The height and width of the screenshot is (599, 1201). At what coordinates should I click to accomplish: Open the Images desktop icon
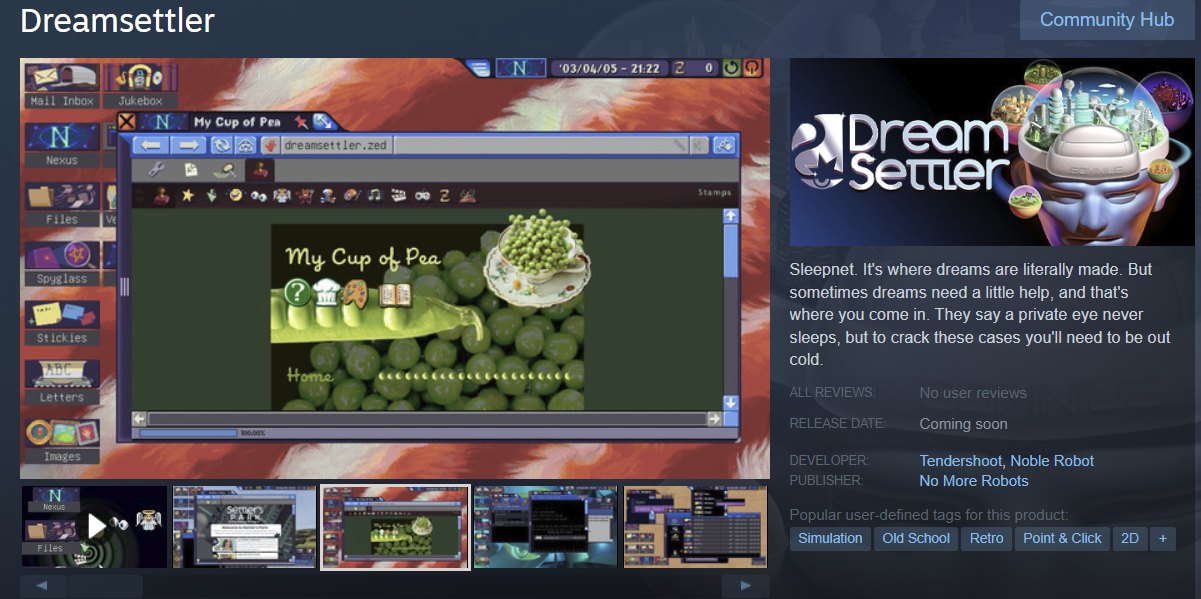click(x=62, y=441)
